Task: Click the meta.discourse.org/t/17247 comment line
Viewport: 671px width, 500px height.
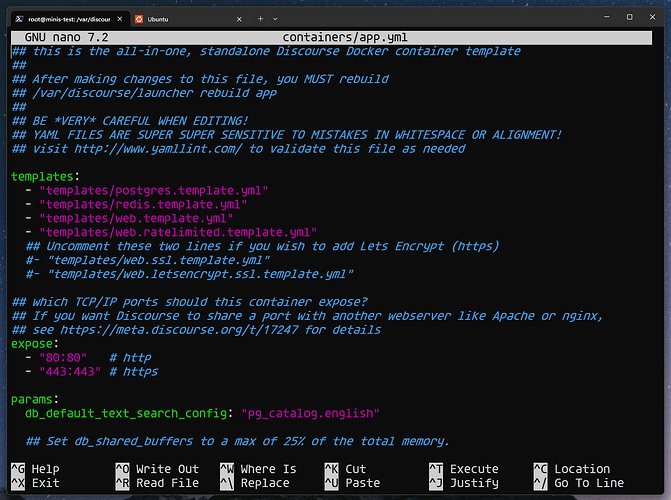Action: [196, 330]
